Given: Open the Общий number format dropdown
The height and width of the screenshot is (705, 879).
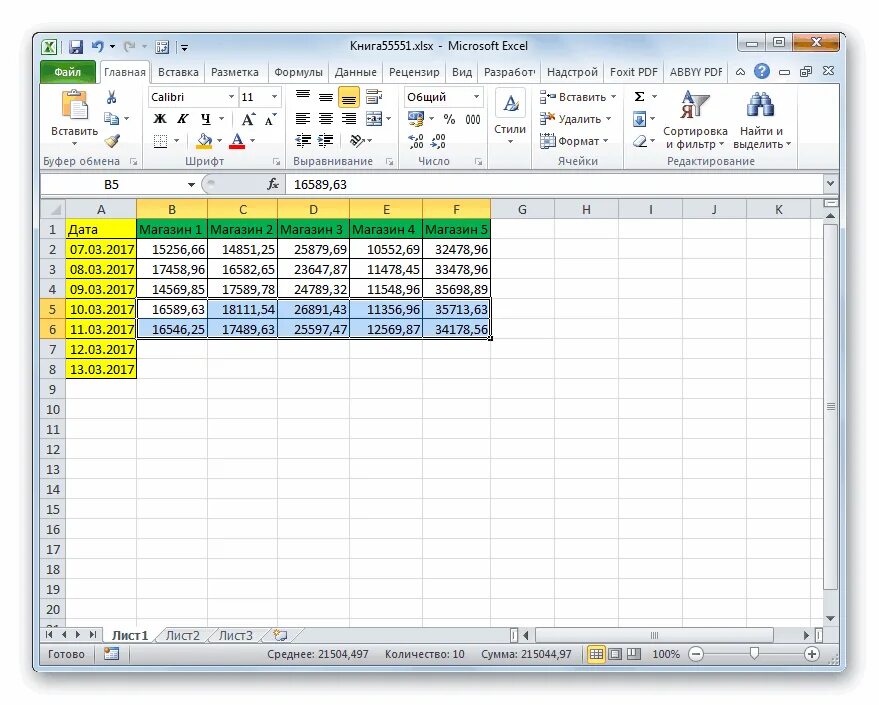Looking at the screenshot, I should click(x=476, y=97).
